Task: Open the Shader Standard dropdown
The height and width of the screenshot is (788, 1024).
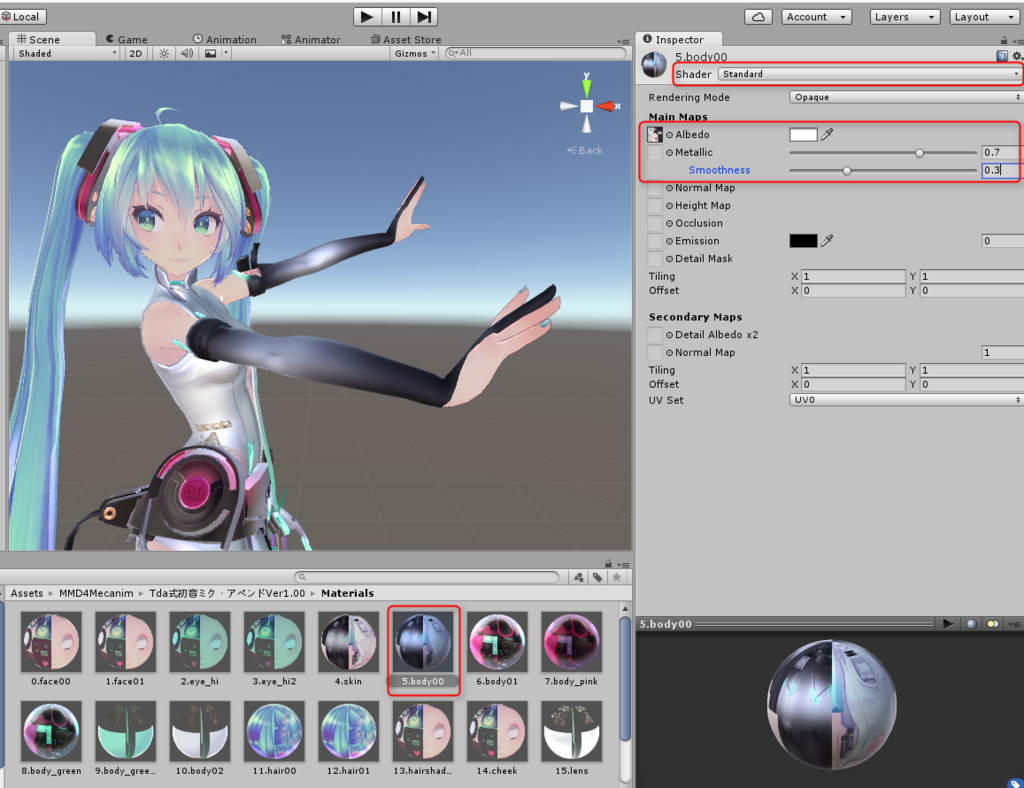Action: pyautogui.click(x=869, y=74)
